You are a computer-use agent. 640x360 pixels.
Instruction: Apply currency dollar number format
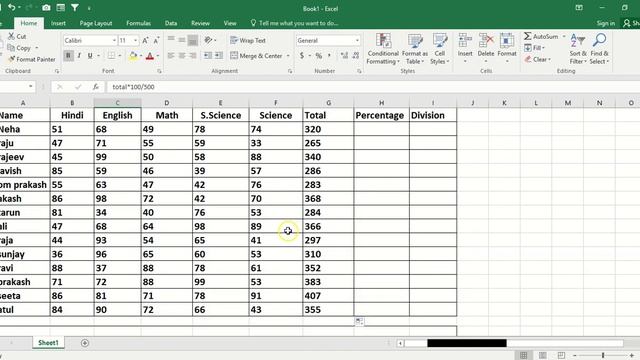tap(302, 56)
